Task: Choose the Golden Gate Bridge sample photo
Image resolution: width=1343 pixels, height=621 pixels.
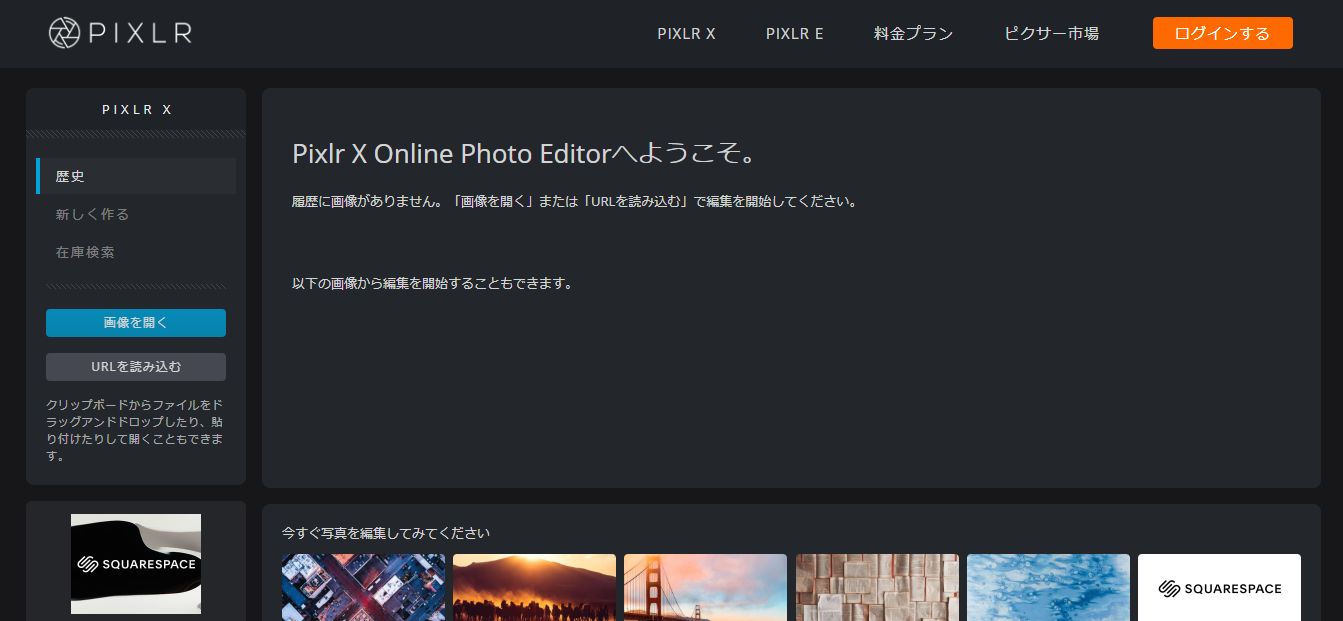Action: [x=705, y=588]
